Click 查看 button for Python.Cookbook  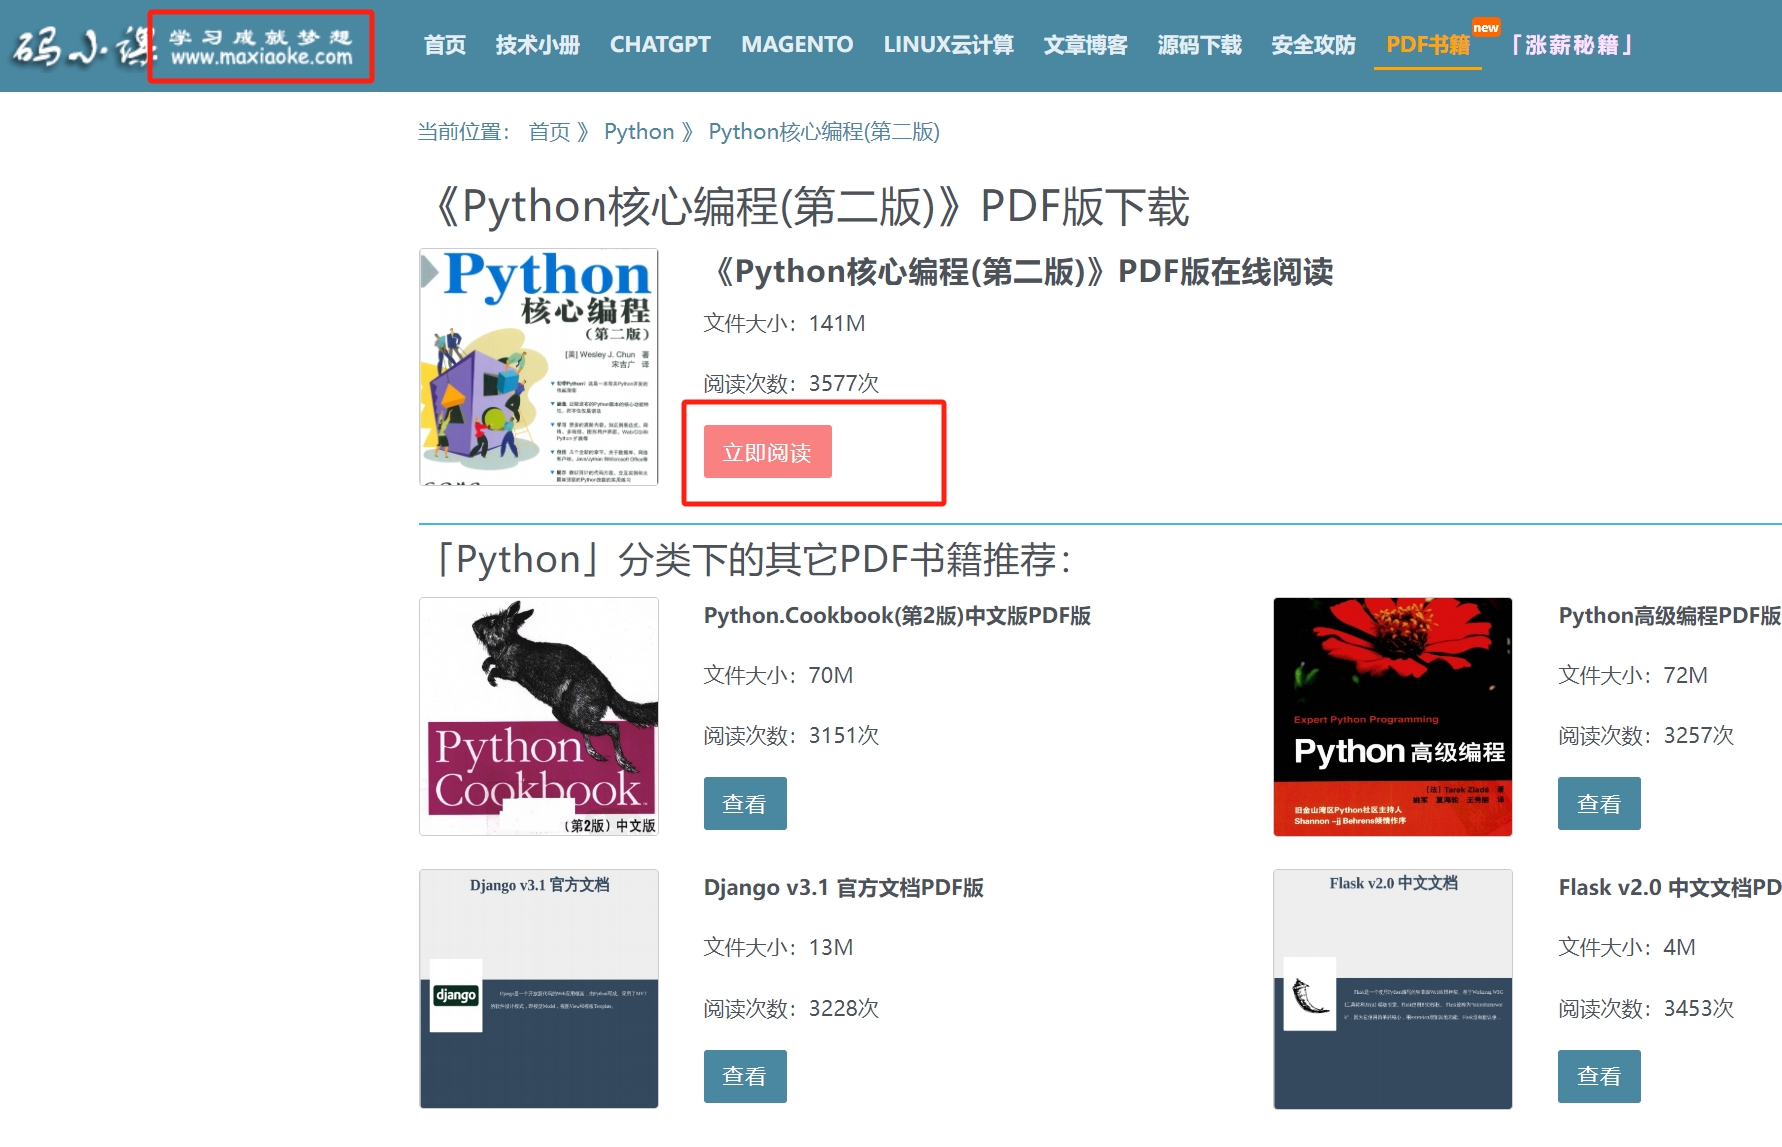tap(745, 803)
